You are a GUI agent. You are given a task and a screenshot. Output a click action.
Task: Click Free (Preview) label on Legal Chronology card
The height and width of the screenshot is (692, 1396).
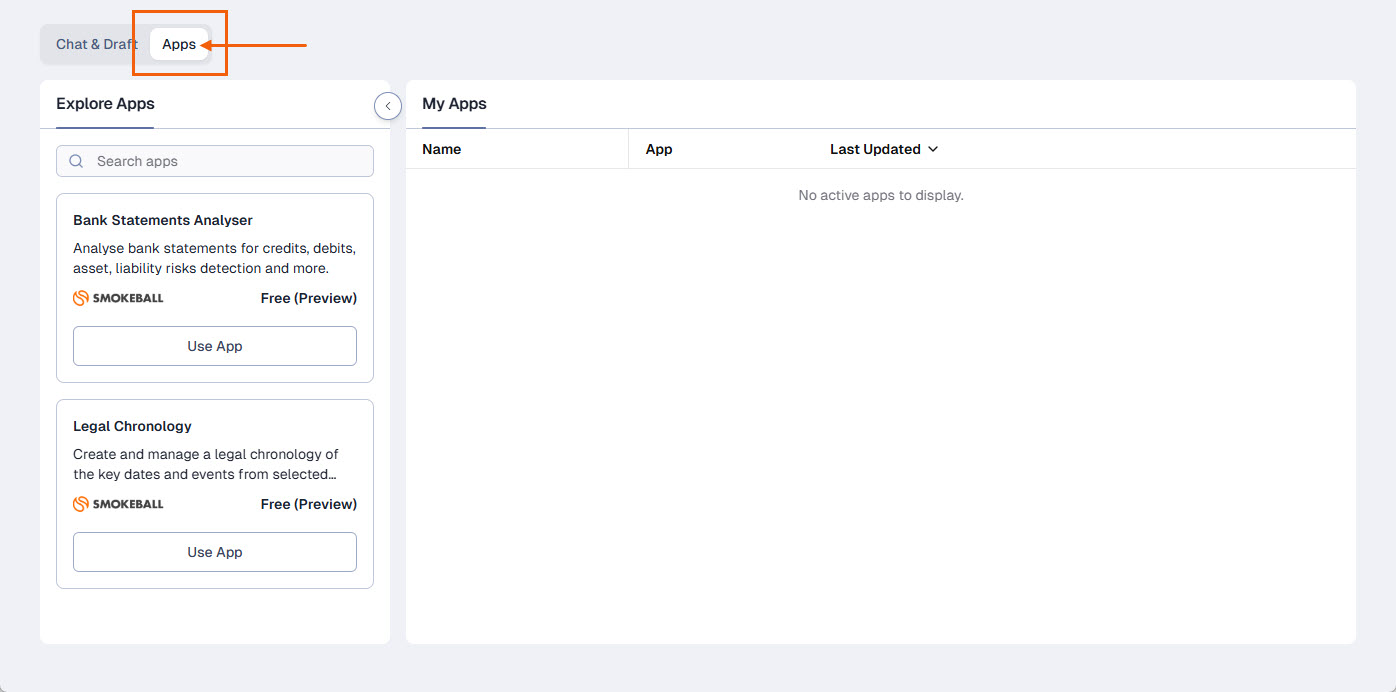(x=308, y=504)
